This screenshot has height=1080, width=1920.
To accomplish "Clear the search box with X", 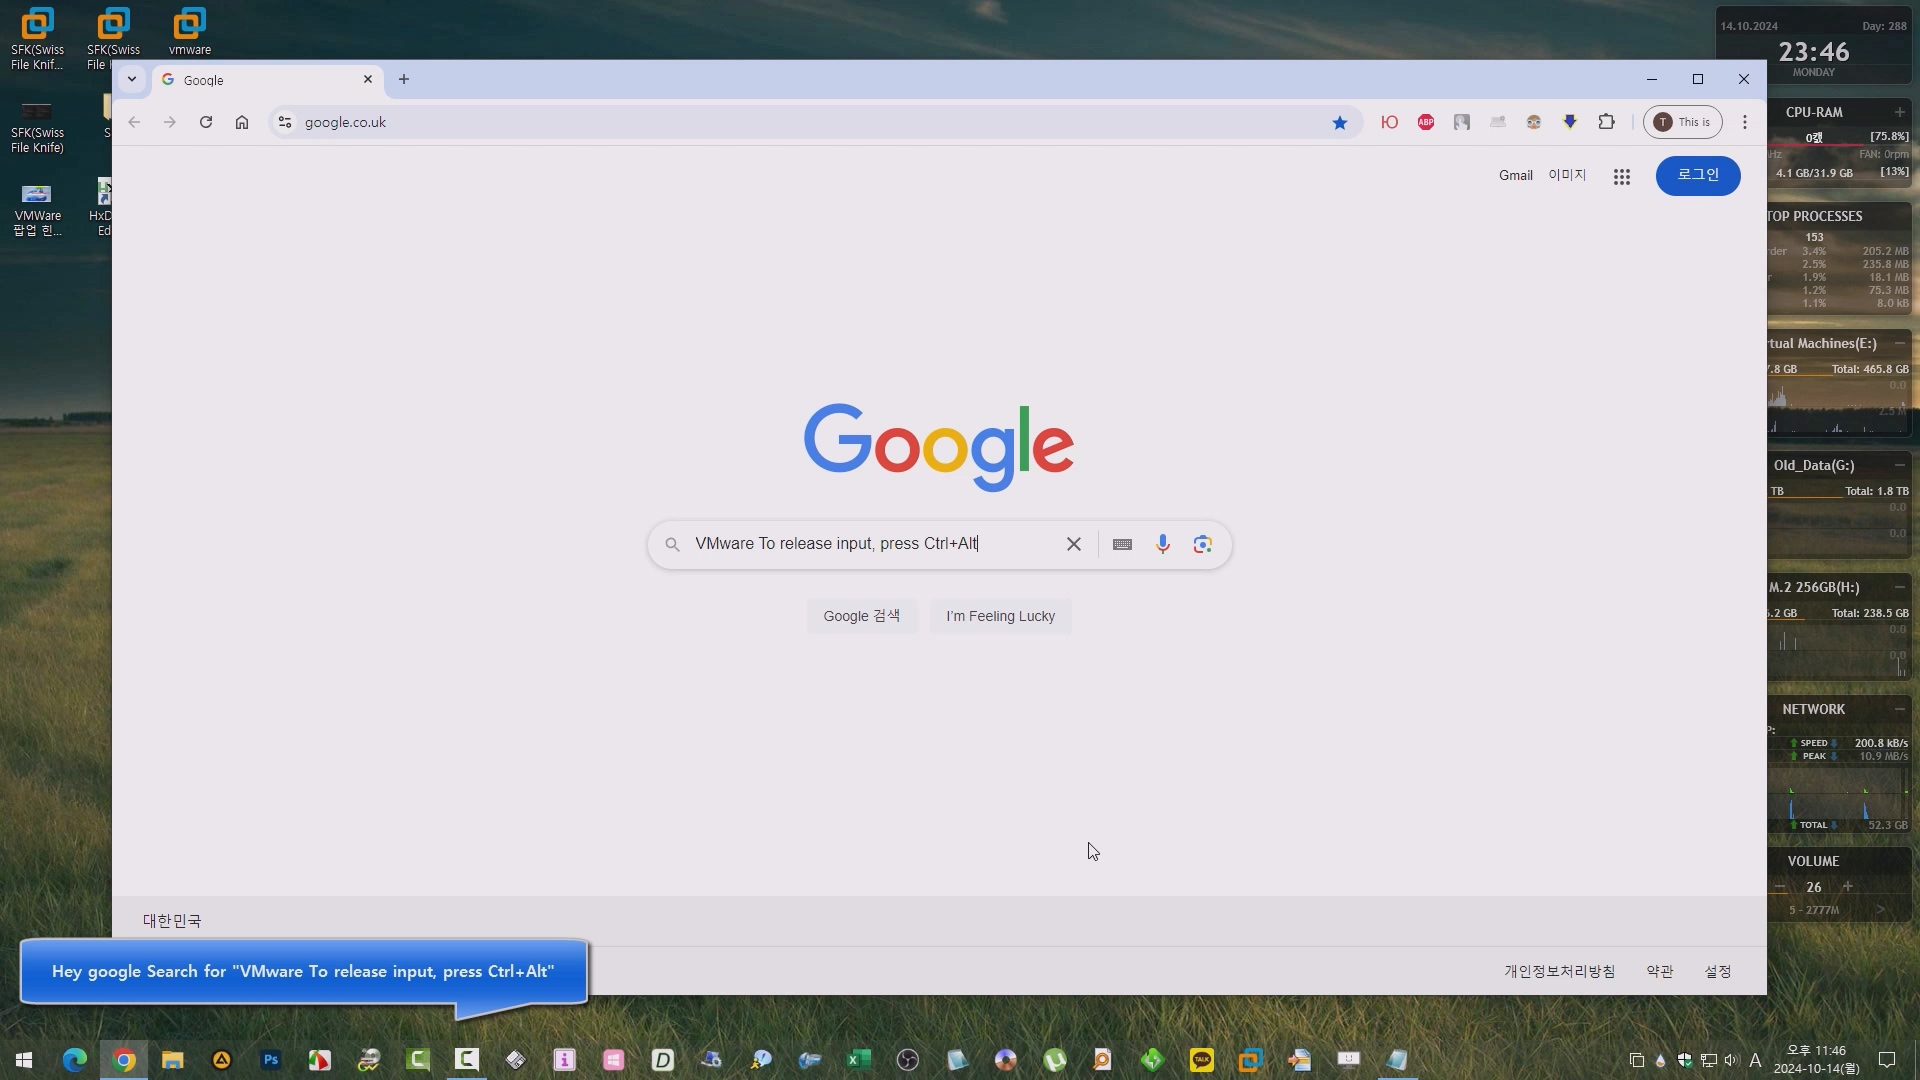I will click(x=1073, y=544).
